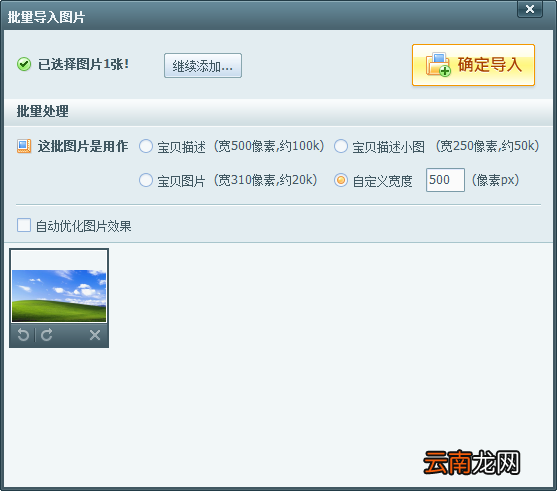
Task: Close the 批量导入图片 dialog
Action: 530,9
